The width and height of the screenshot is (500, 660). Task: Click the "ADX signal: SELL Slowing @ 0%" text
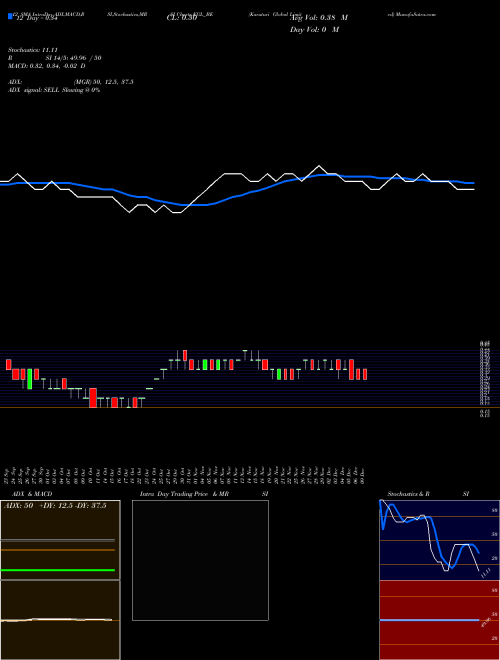(54, 90)
